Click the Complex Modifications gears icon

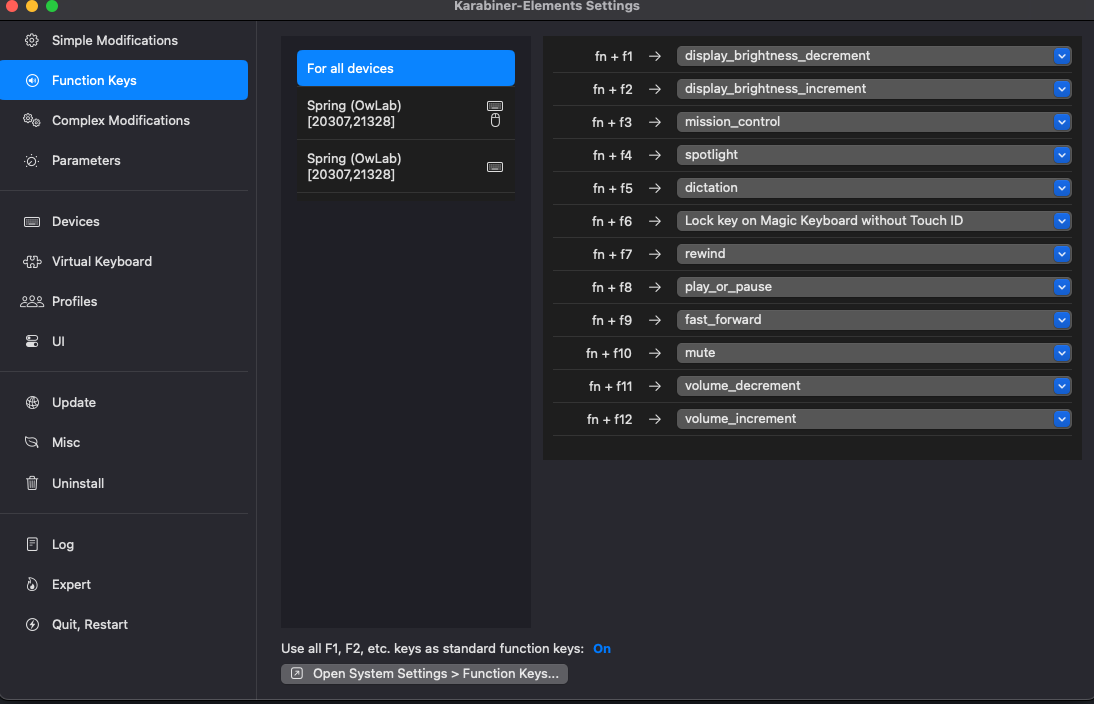pos(32,121)
